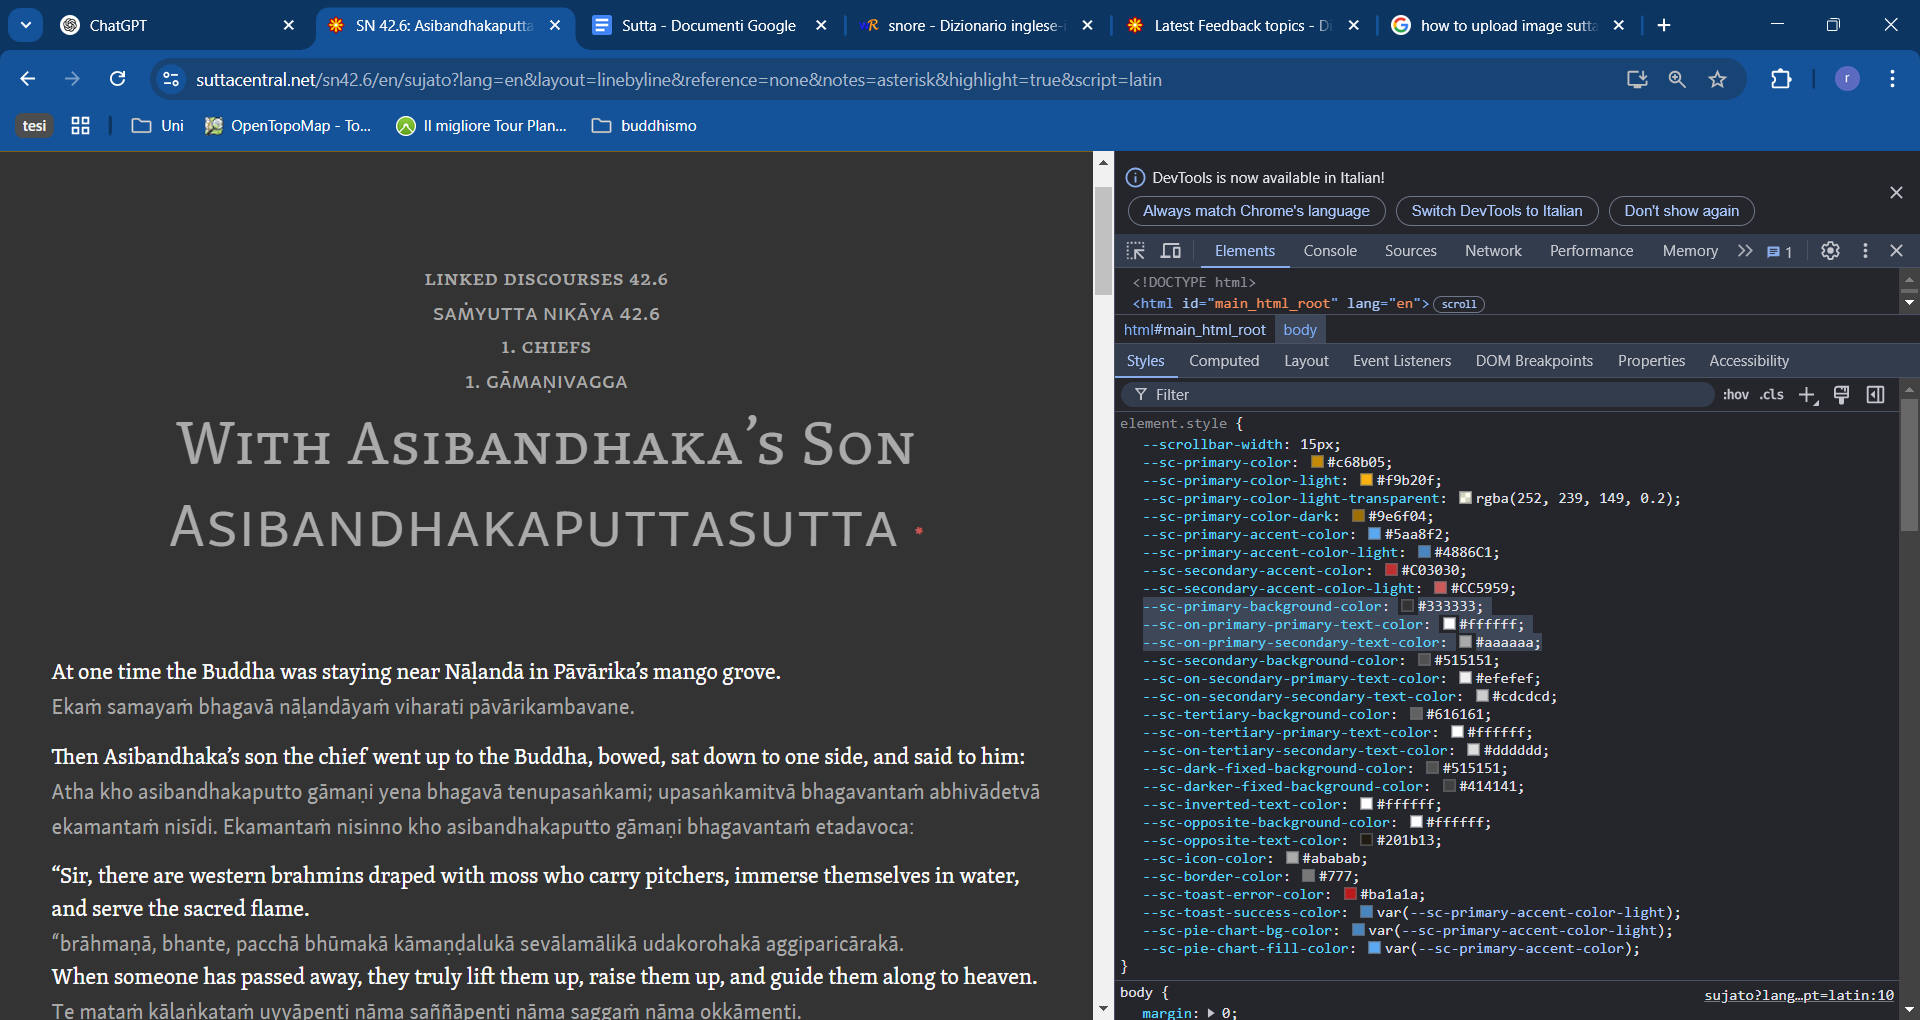The height and width of the screenshot is (1020, 1920).
Task: View site information icon in address bar
Action: [171, 79]
